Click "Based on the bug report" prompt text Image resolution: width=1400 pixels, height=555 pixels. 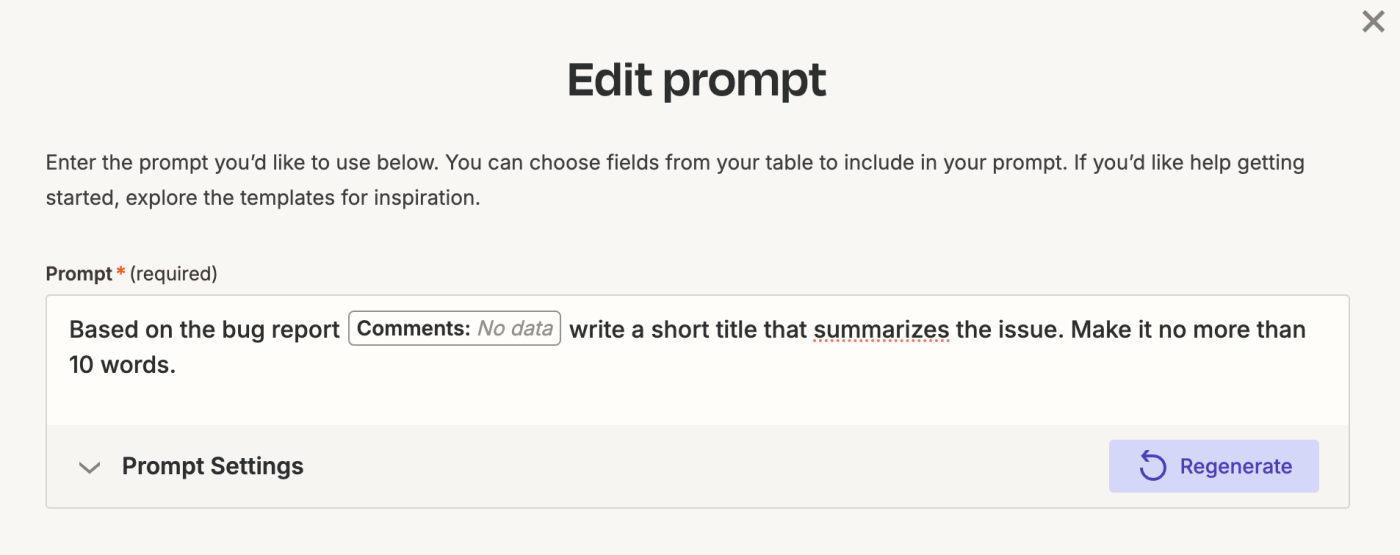point(204,329)
